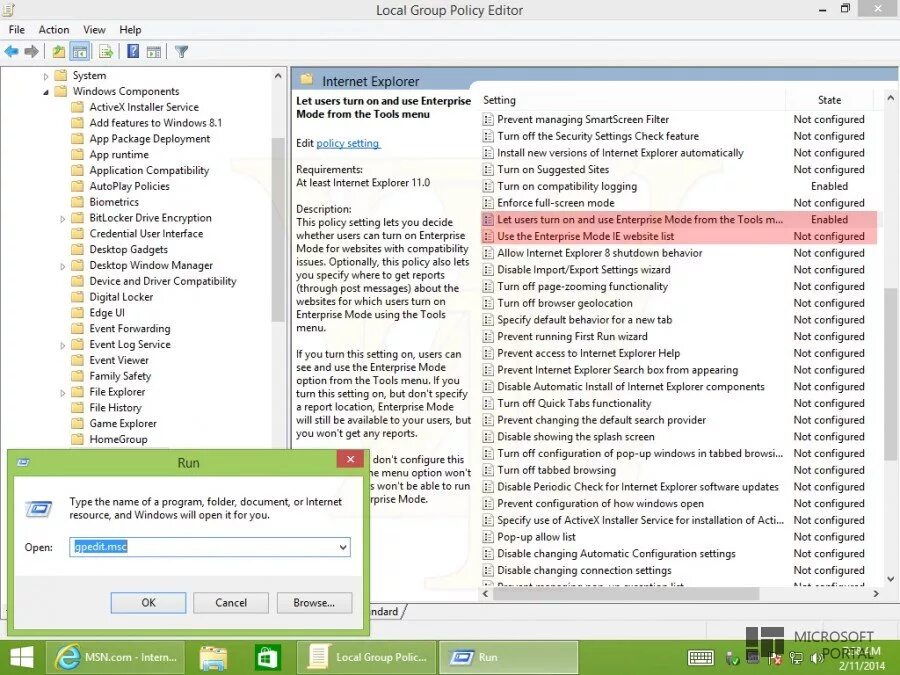900x675 pixels.
Task: Click OK in the Run dialog
Action: click(x=148, y=603)
